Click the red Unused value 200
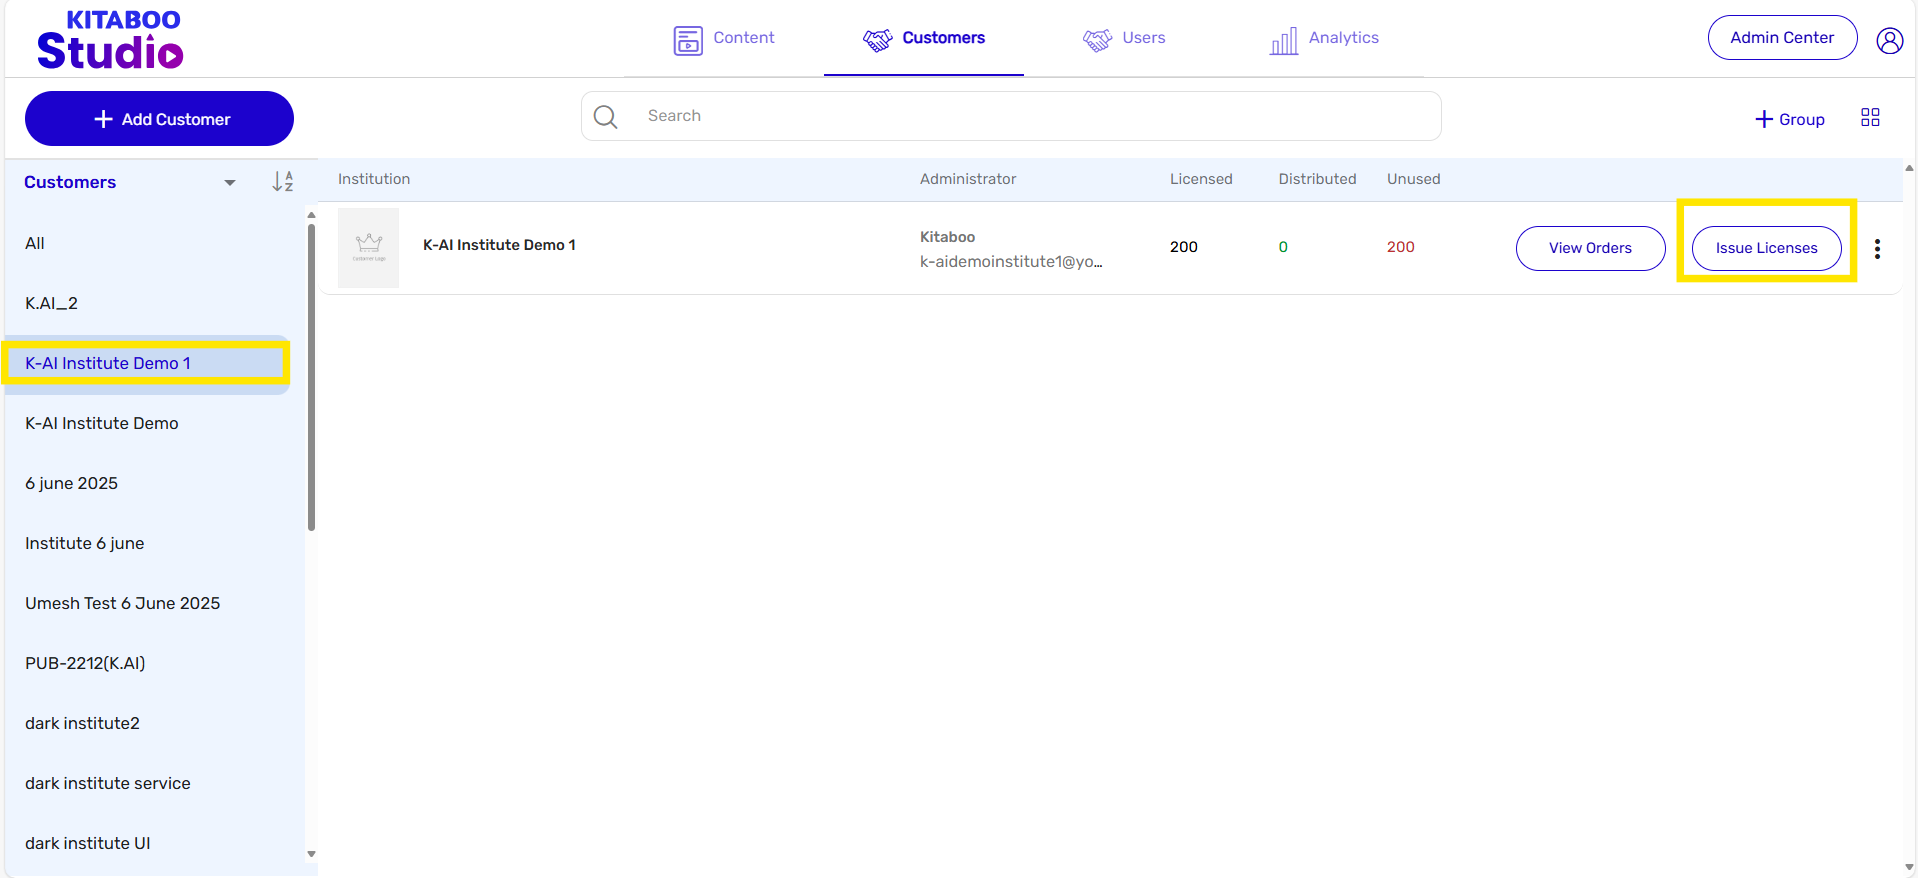 pos(1400,247)
